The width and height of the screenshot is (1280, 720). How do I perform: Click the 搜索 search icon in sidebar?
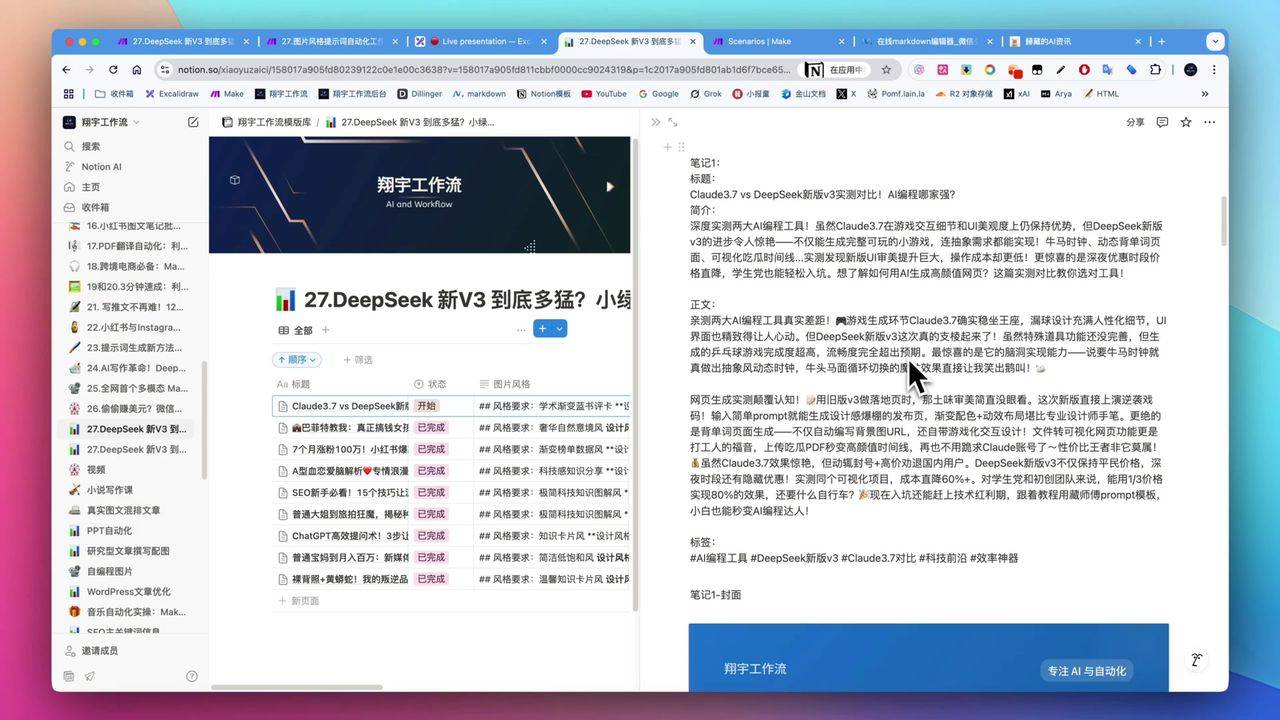point(88,145)
